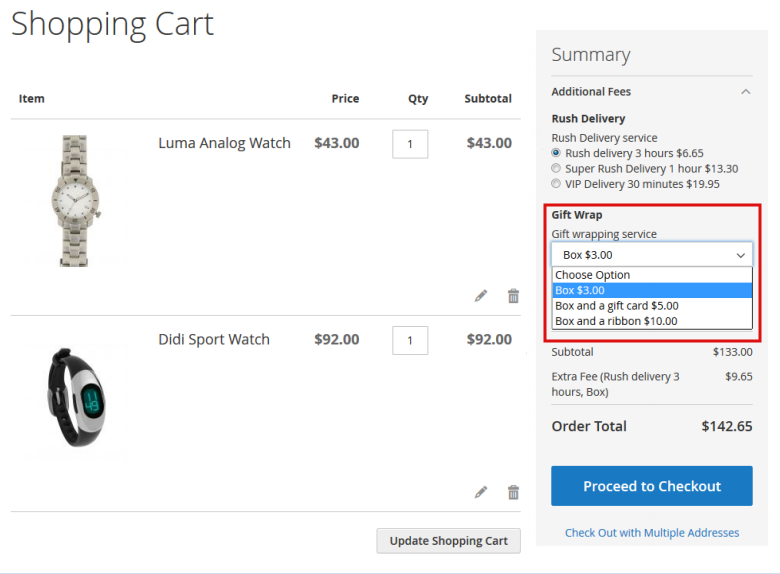The image size is (780, 574).
Task: Click the edit pencil for Luma Analog Watch
Action: click(481, 296)
